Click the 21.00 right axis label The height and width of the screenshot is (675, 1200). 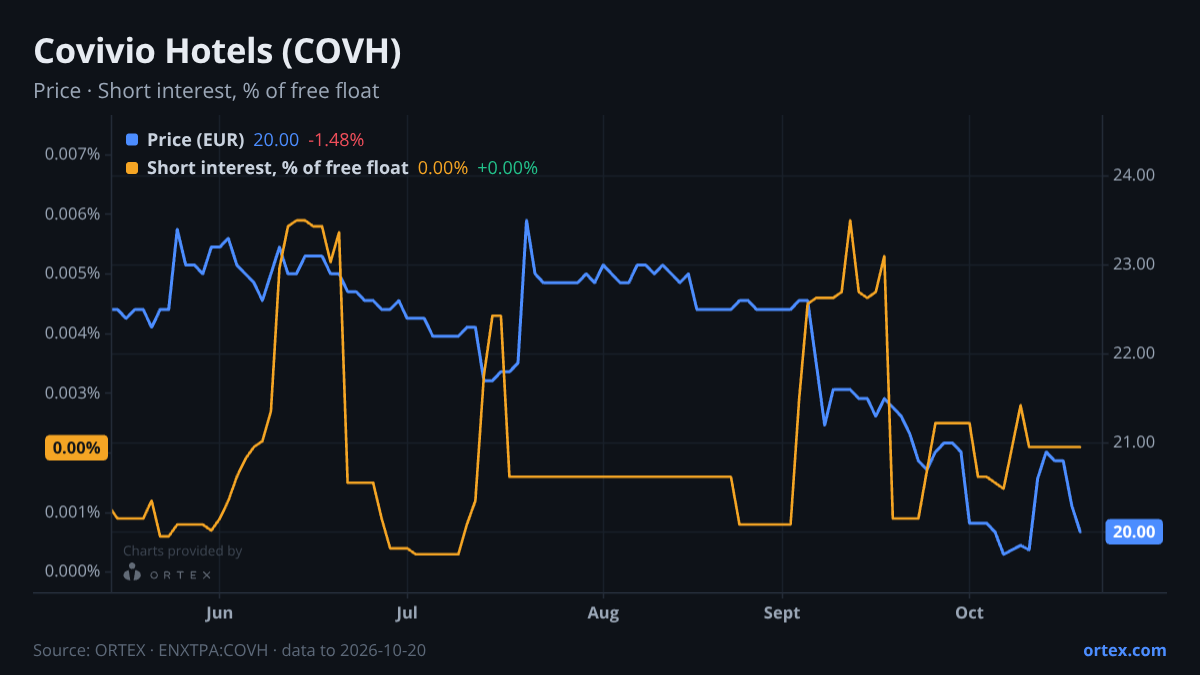pyautogui.click(x=1134, y=442)
